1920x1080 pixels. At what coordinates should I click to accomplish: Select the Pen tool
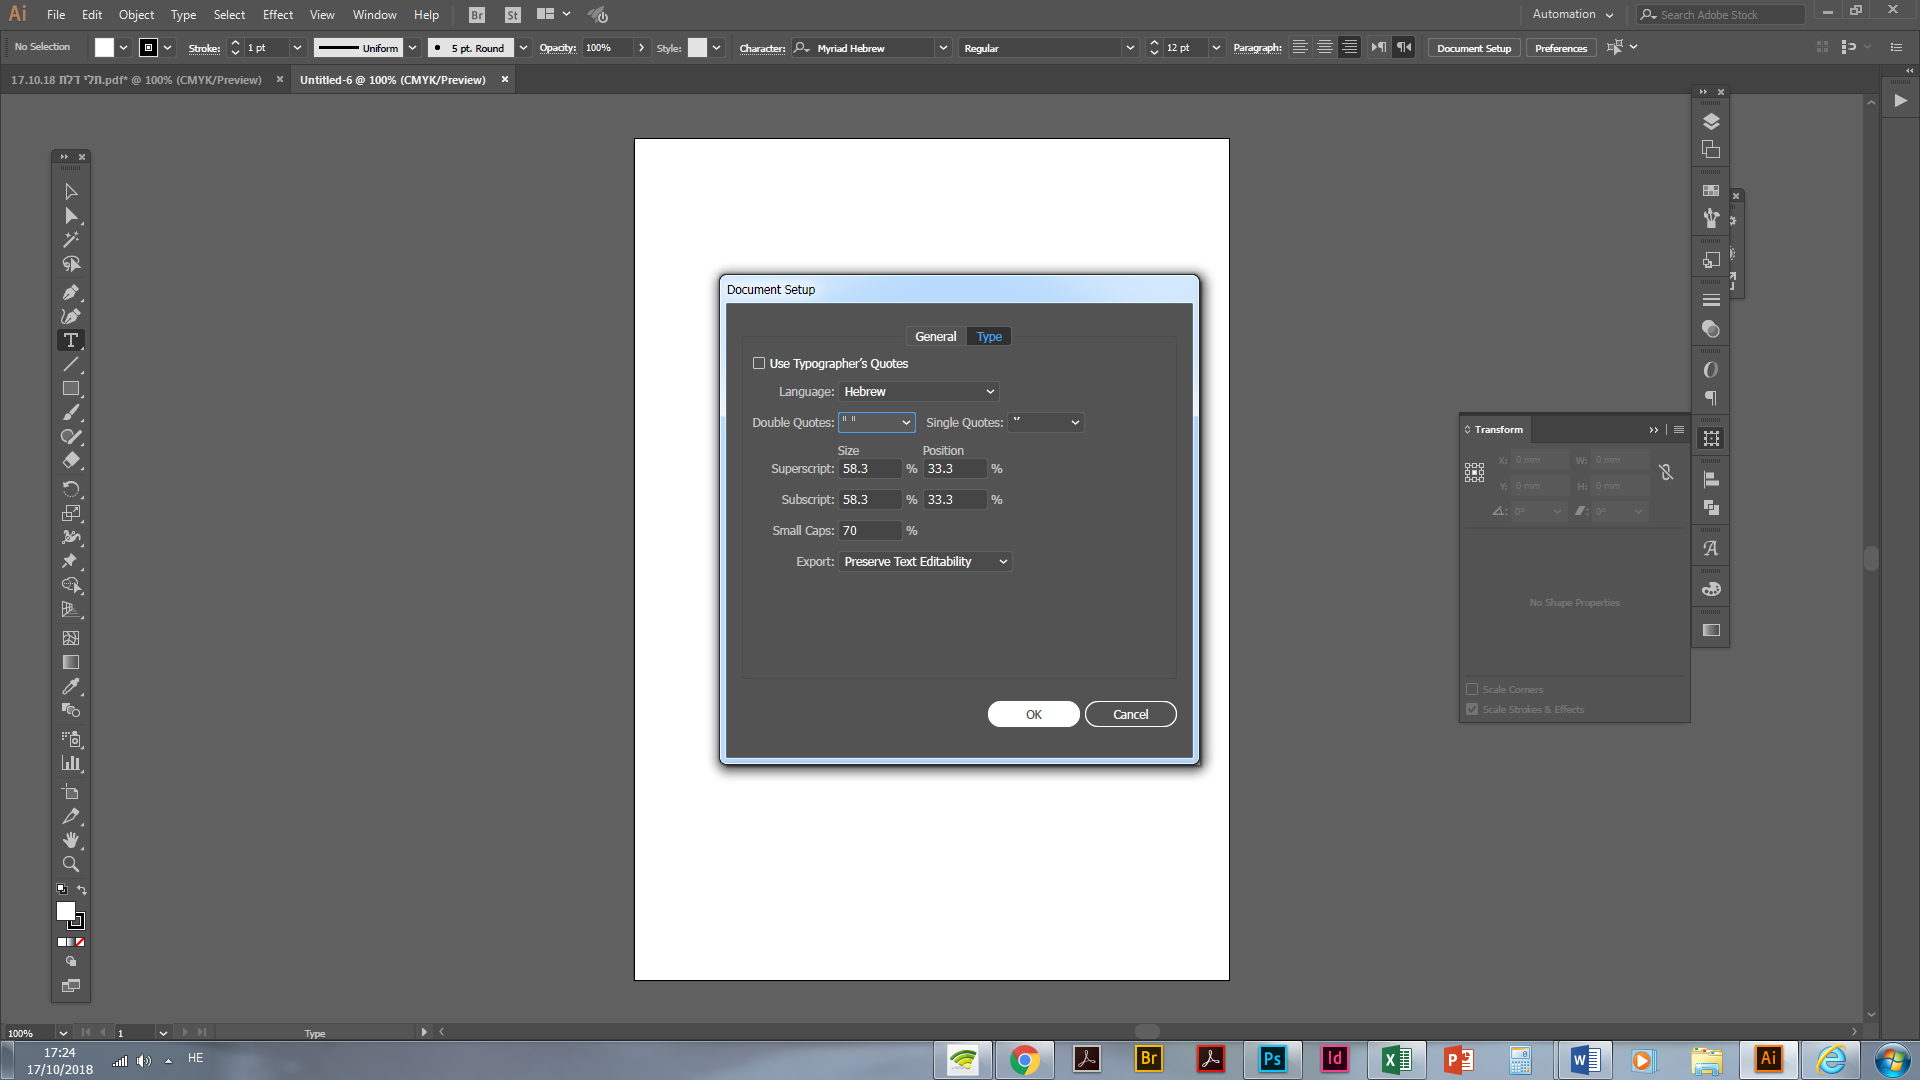point(71,292)
